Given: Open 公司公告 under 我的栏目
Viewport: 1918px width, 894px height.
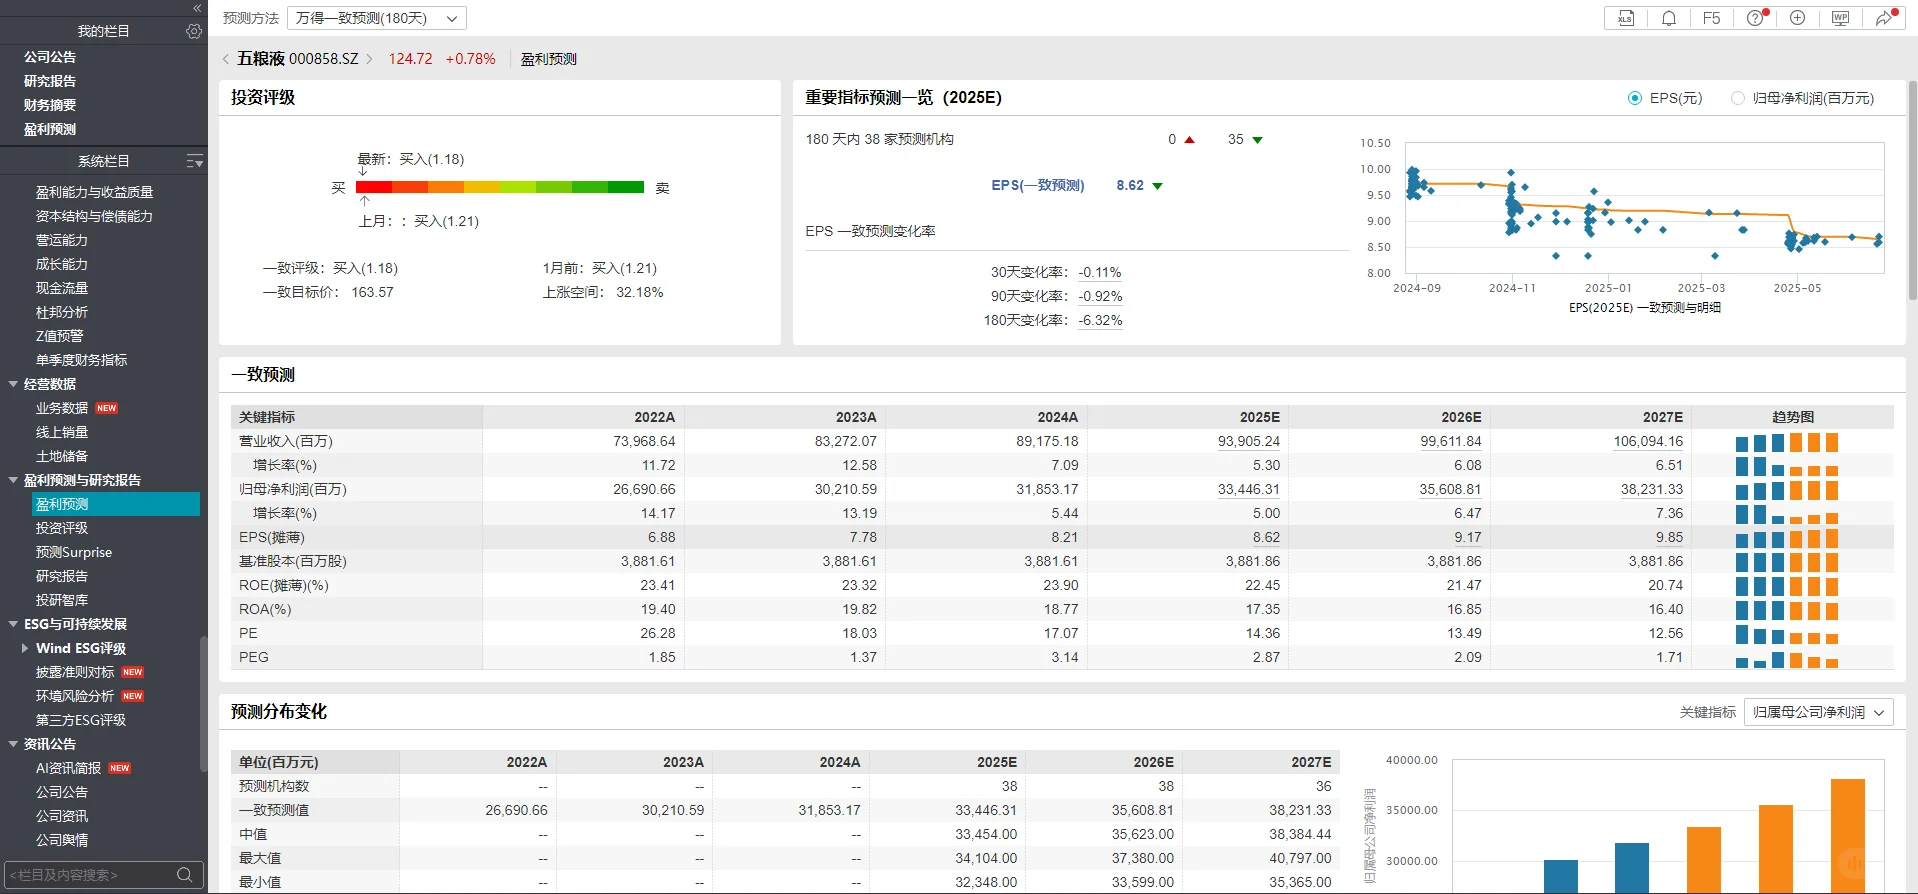Looking at the screenshot, I should tap(50, 57).
